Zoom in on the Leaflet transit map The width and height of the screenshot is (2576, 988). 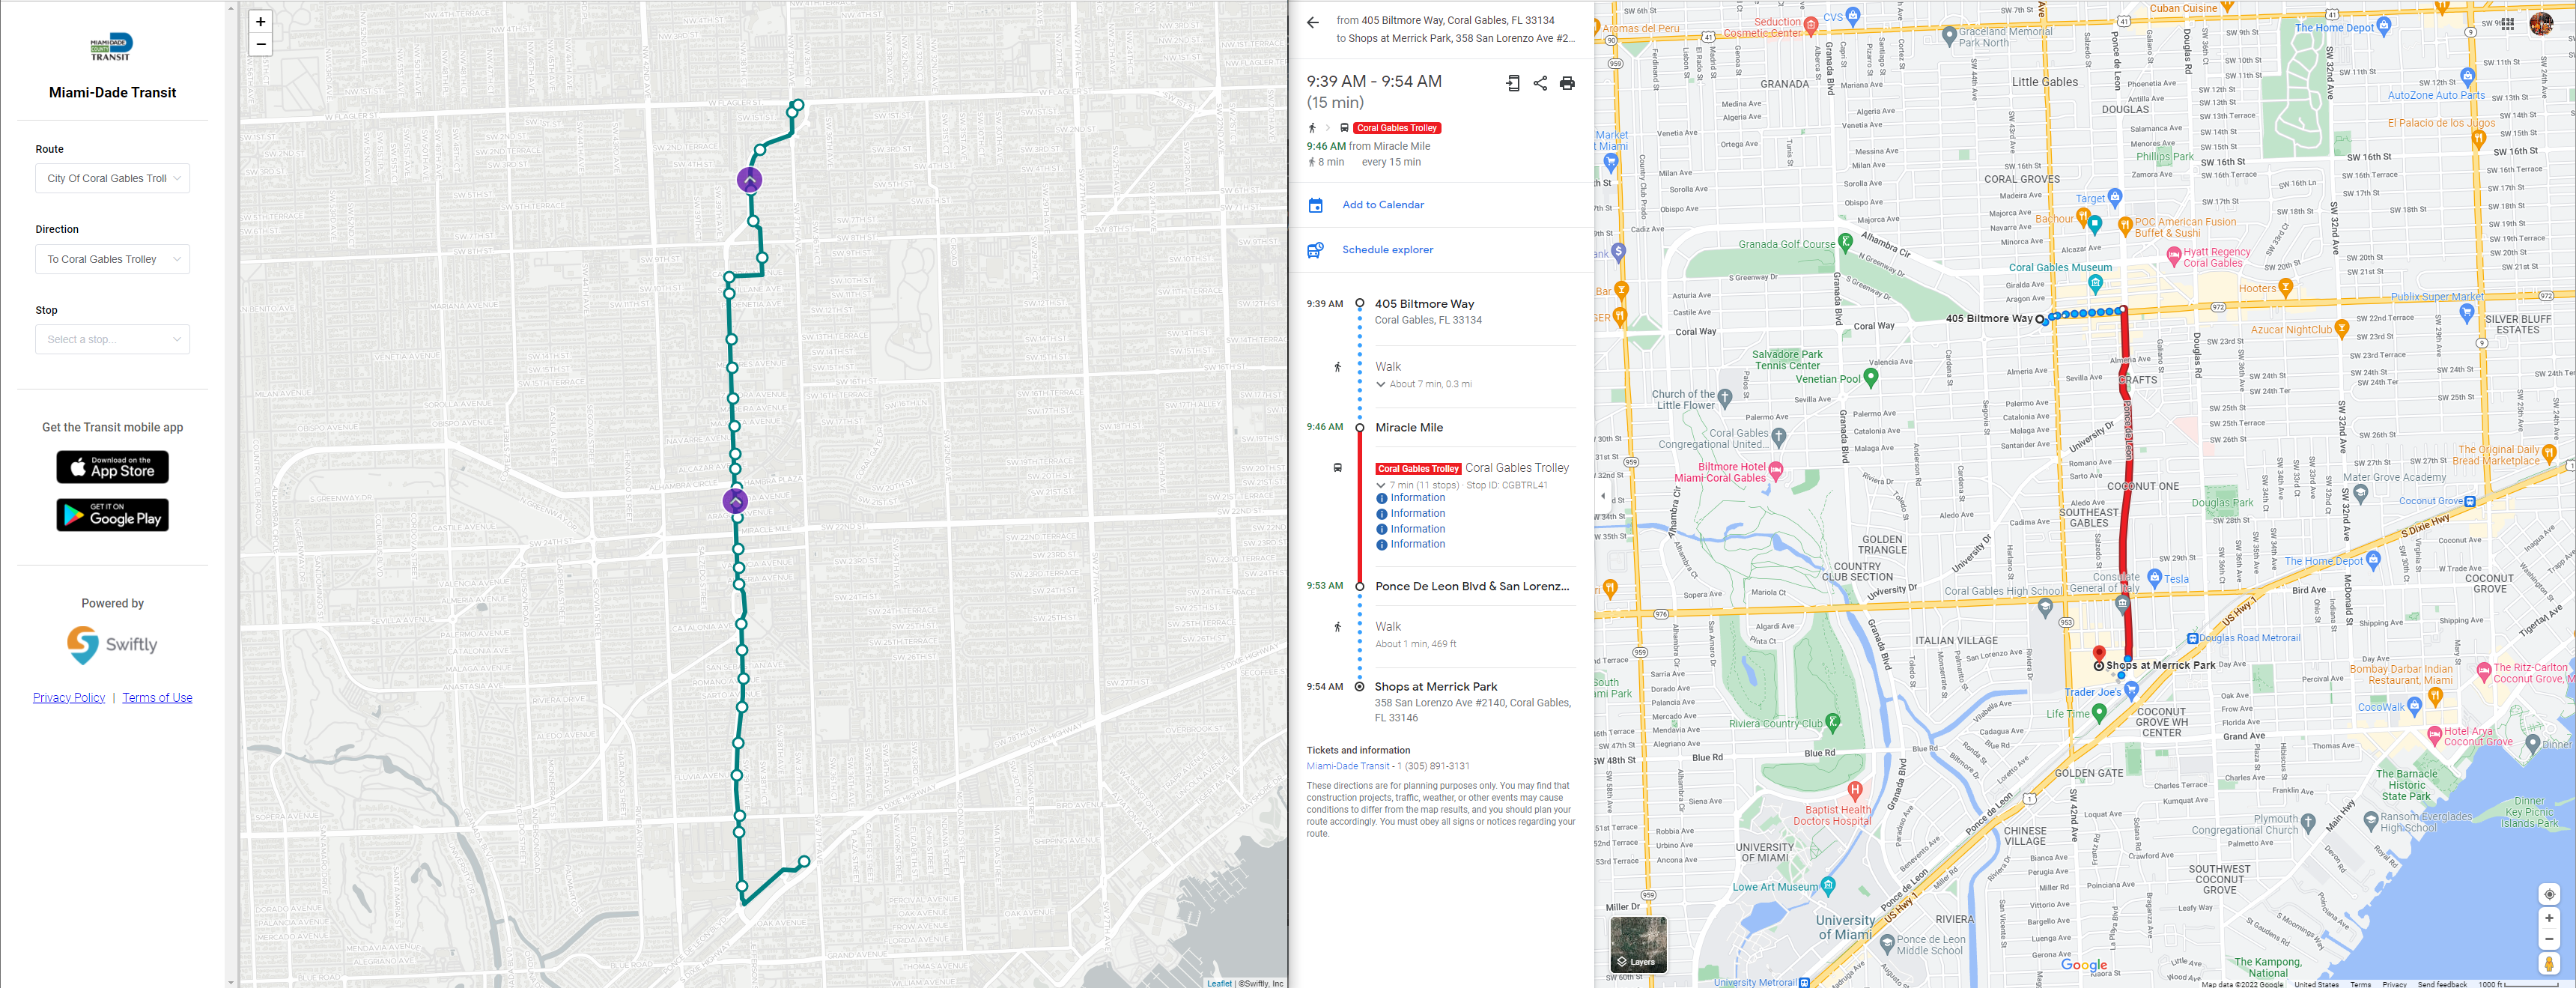260,21
